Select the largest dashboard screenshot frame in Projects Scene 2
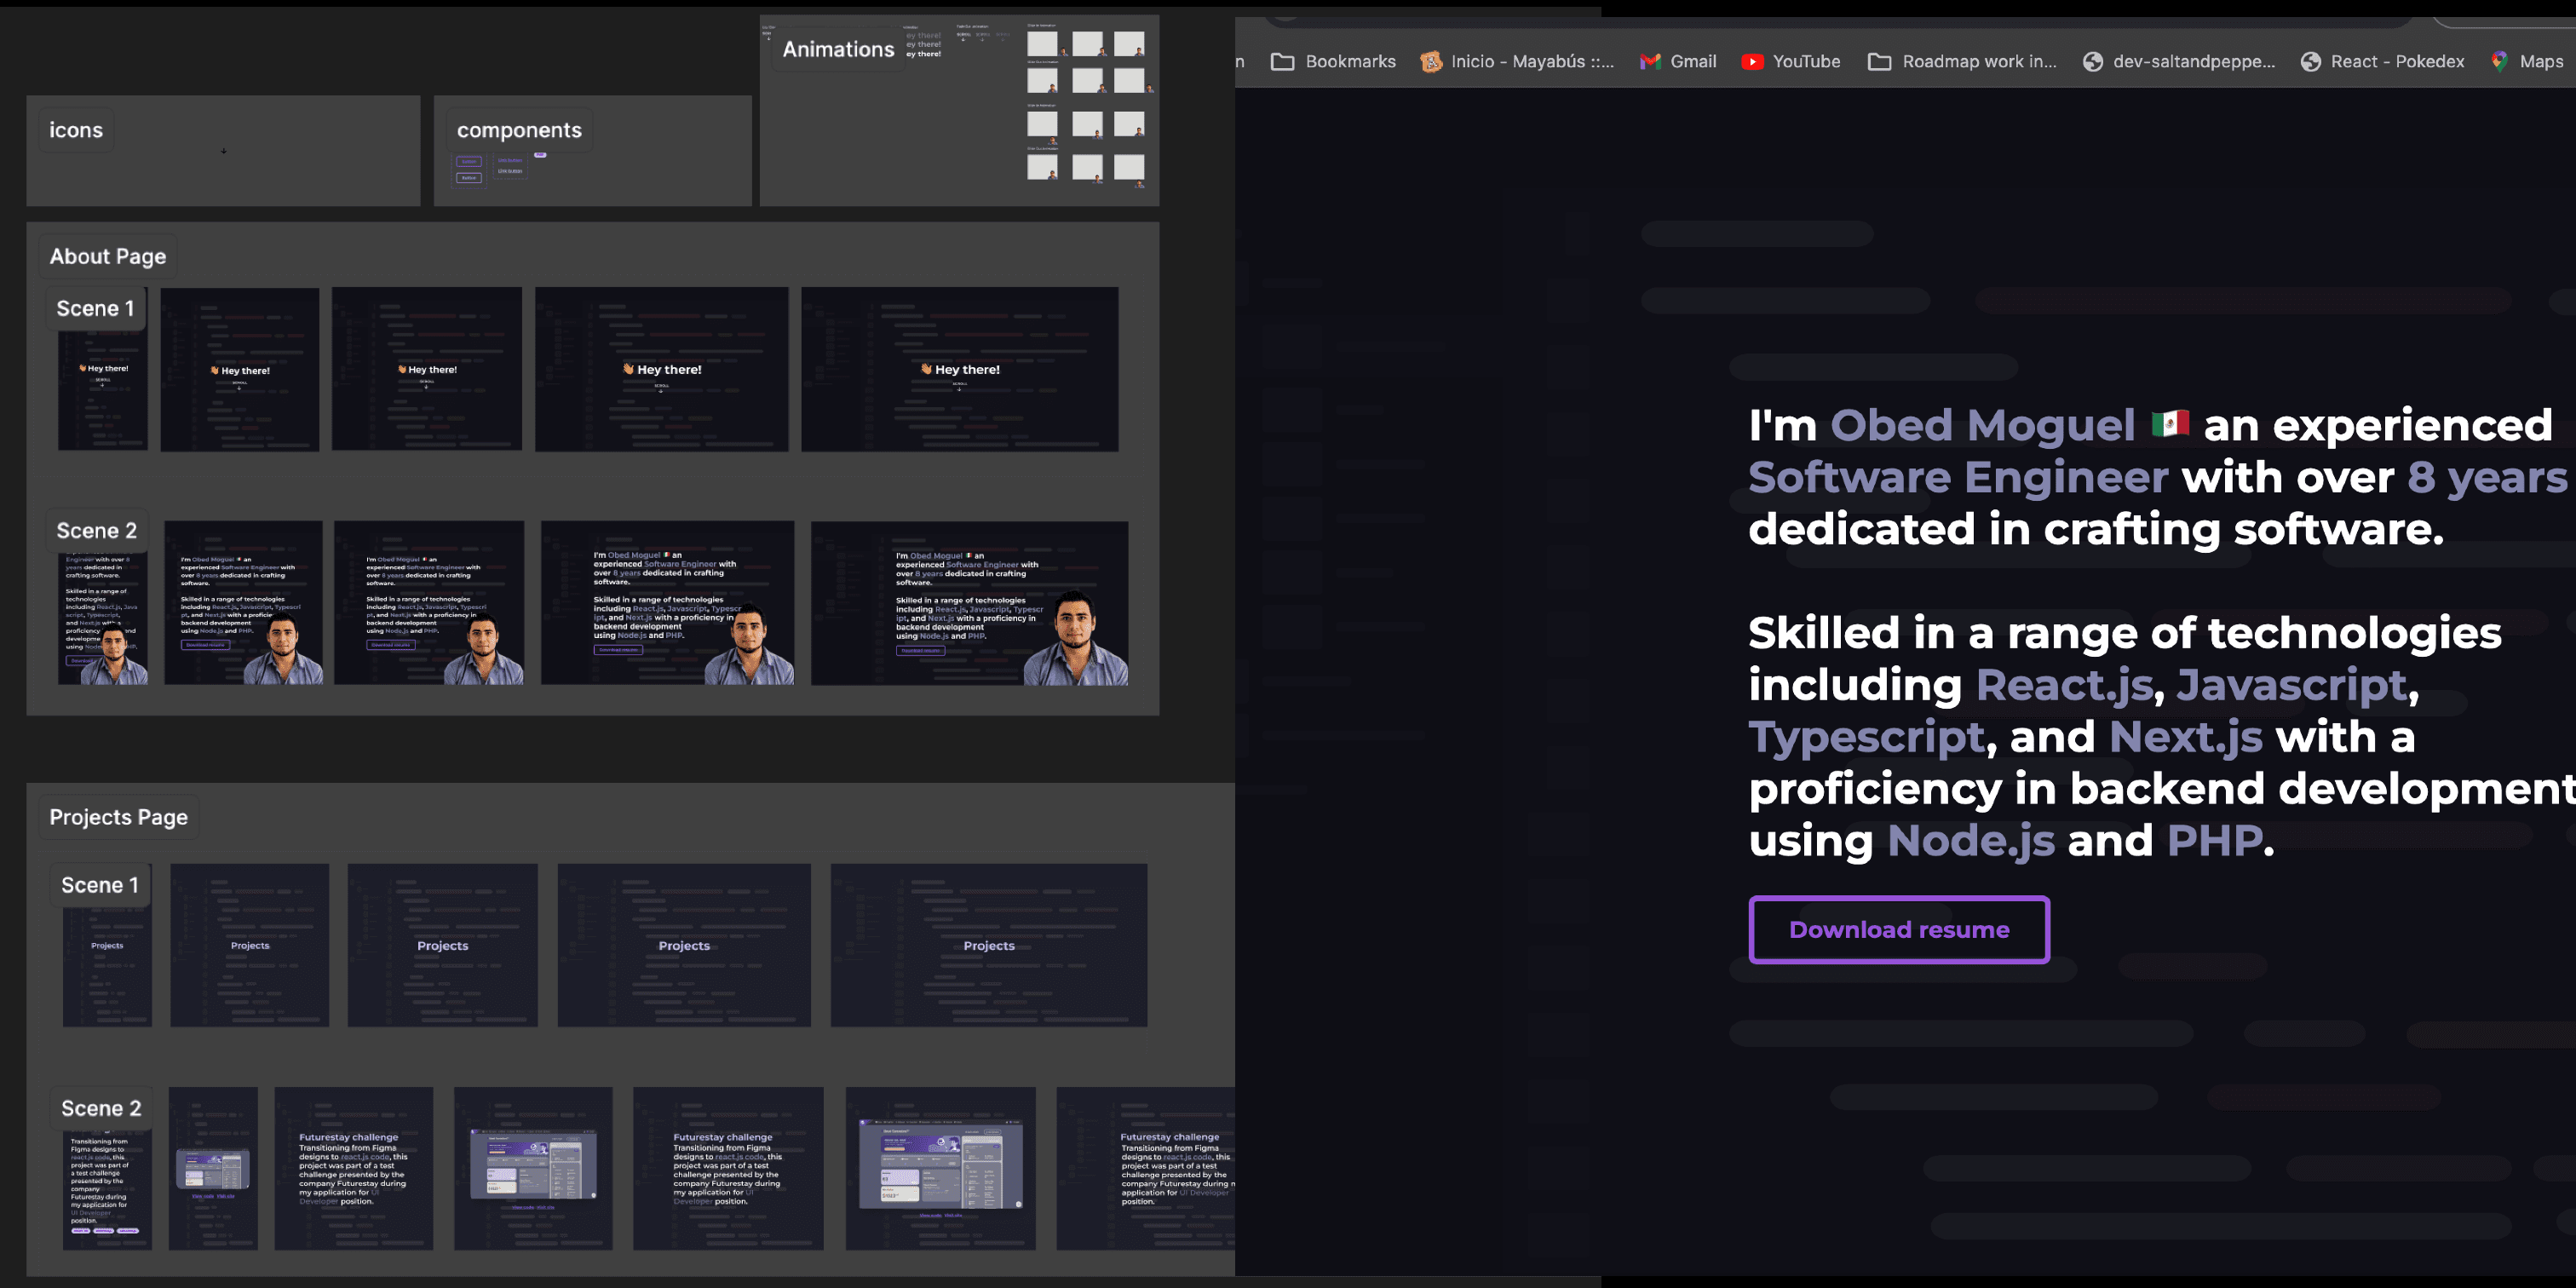 click(940, 1168)
